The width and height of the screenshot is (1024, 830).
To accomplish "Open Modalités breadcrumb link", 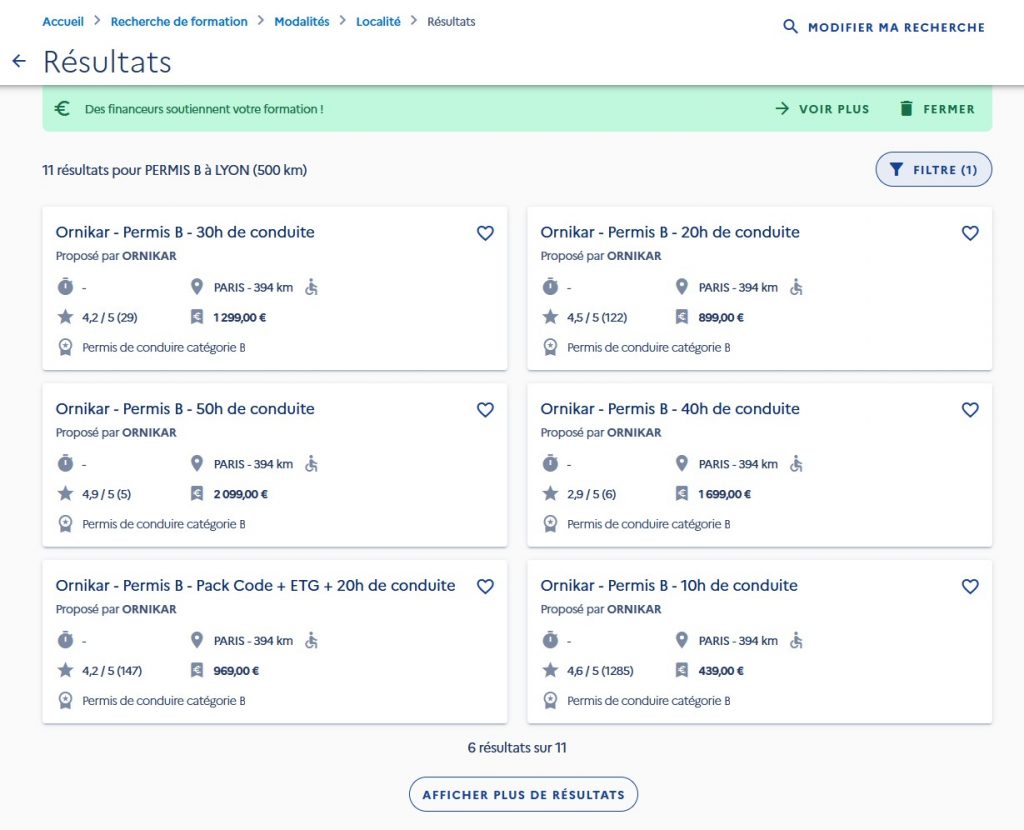I will pos(302,22).
